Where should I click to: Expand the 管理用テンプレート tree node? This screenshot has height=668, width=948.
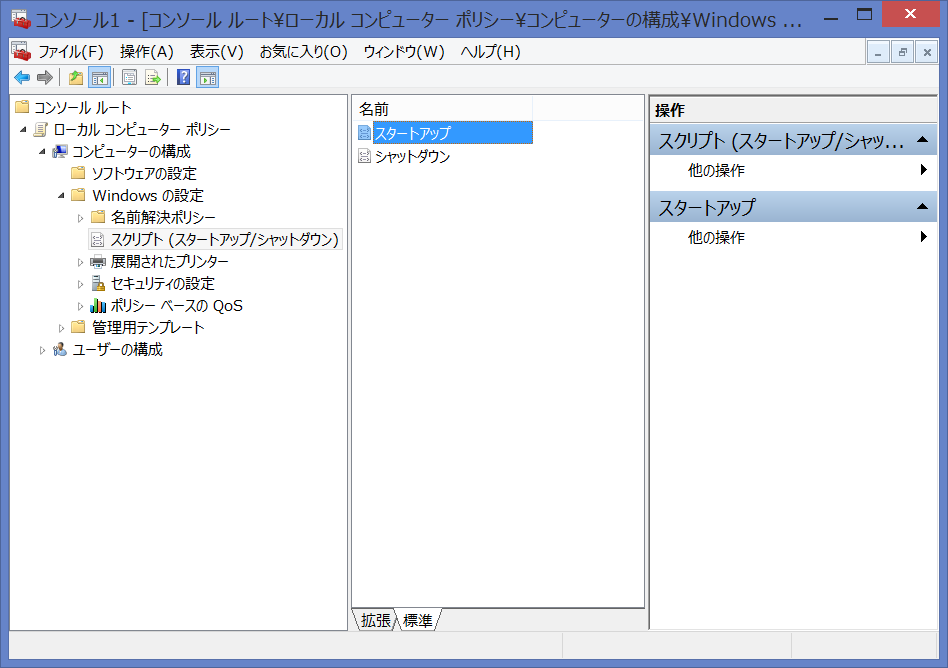pyautogui.click(x=63, y=327)
